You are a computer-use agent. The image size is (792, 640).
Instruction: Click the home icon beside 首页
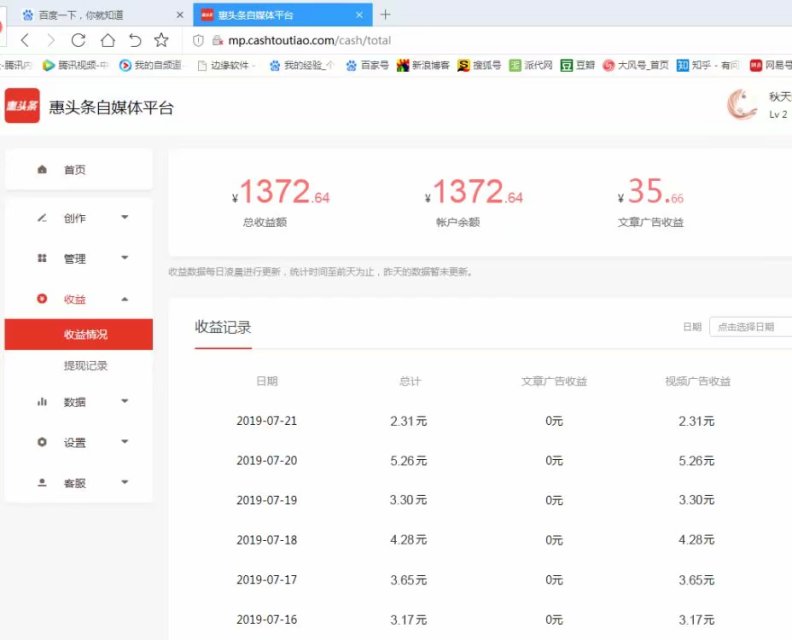42,169
